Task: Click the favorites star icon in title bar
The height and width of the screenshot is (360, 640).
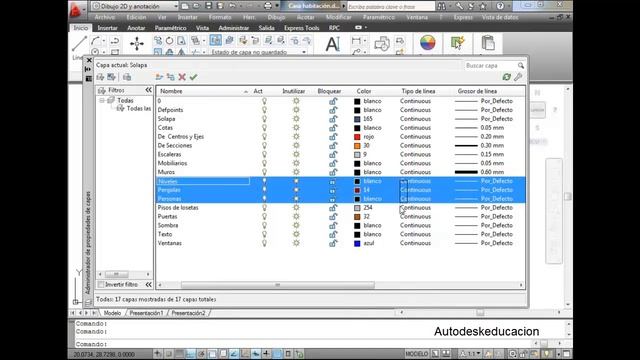Action: 483,6
